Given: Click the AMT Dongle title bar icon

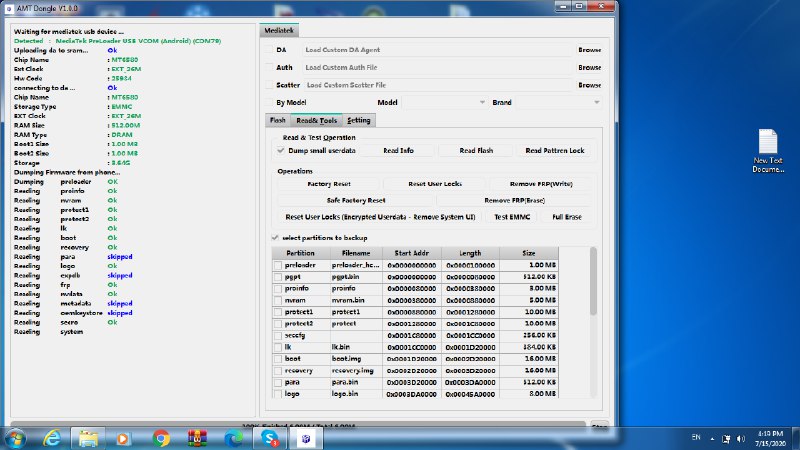Looking at the screenshot, I should pyautogui.click(x=9, y=9).
